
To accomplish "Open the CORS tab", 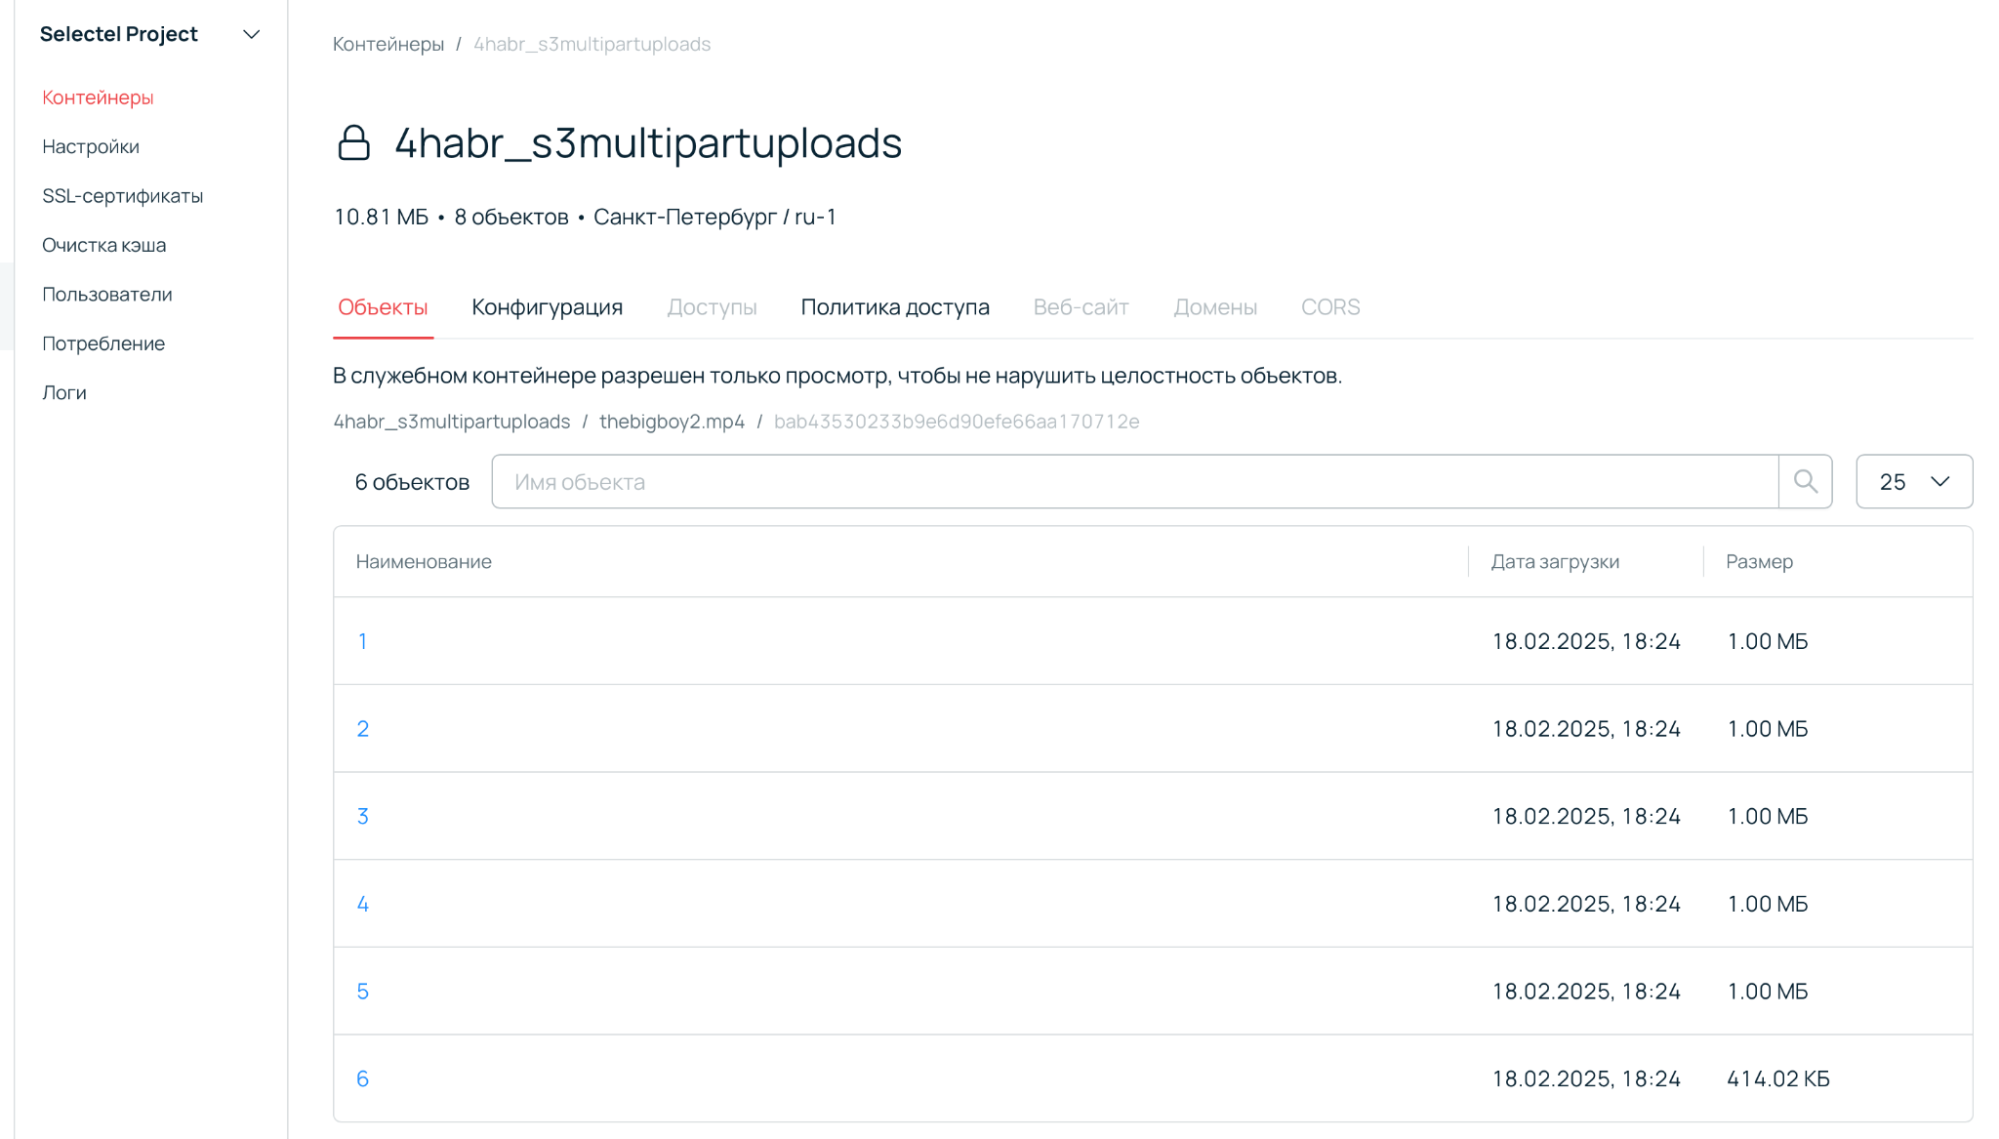I will point(1329,307).
